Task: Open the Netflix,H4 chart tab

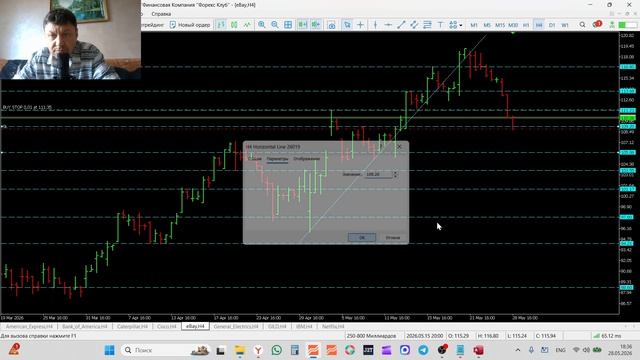Action: click(333, 327)
